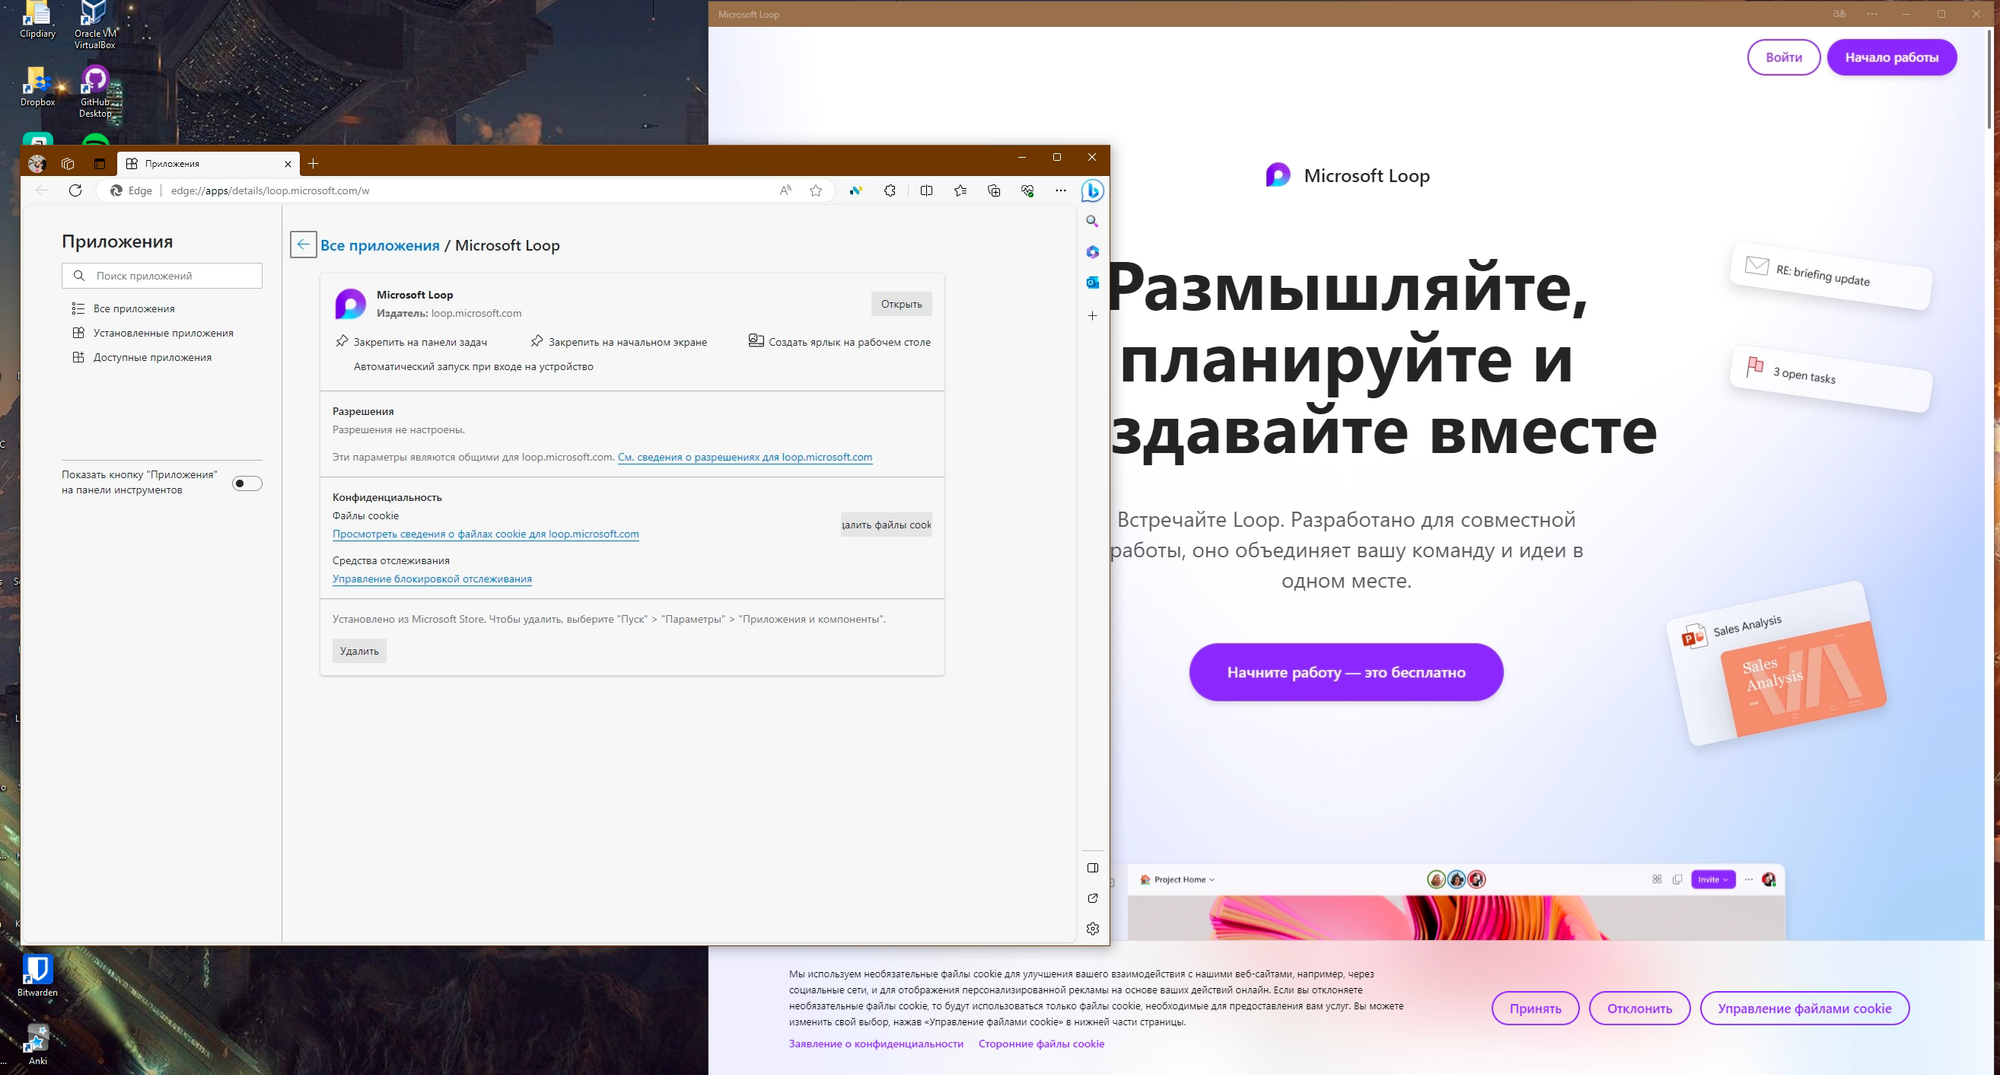Open Управление блокировкой отслеживания link
The height and width of the screenshot is (1075, 2000).
click(x=432, y=579)
